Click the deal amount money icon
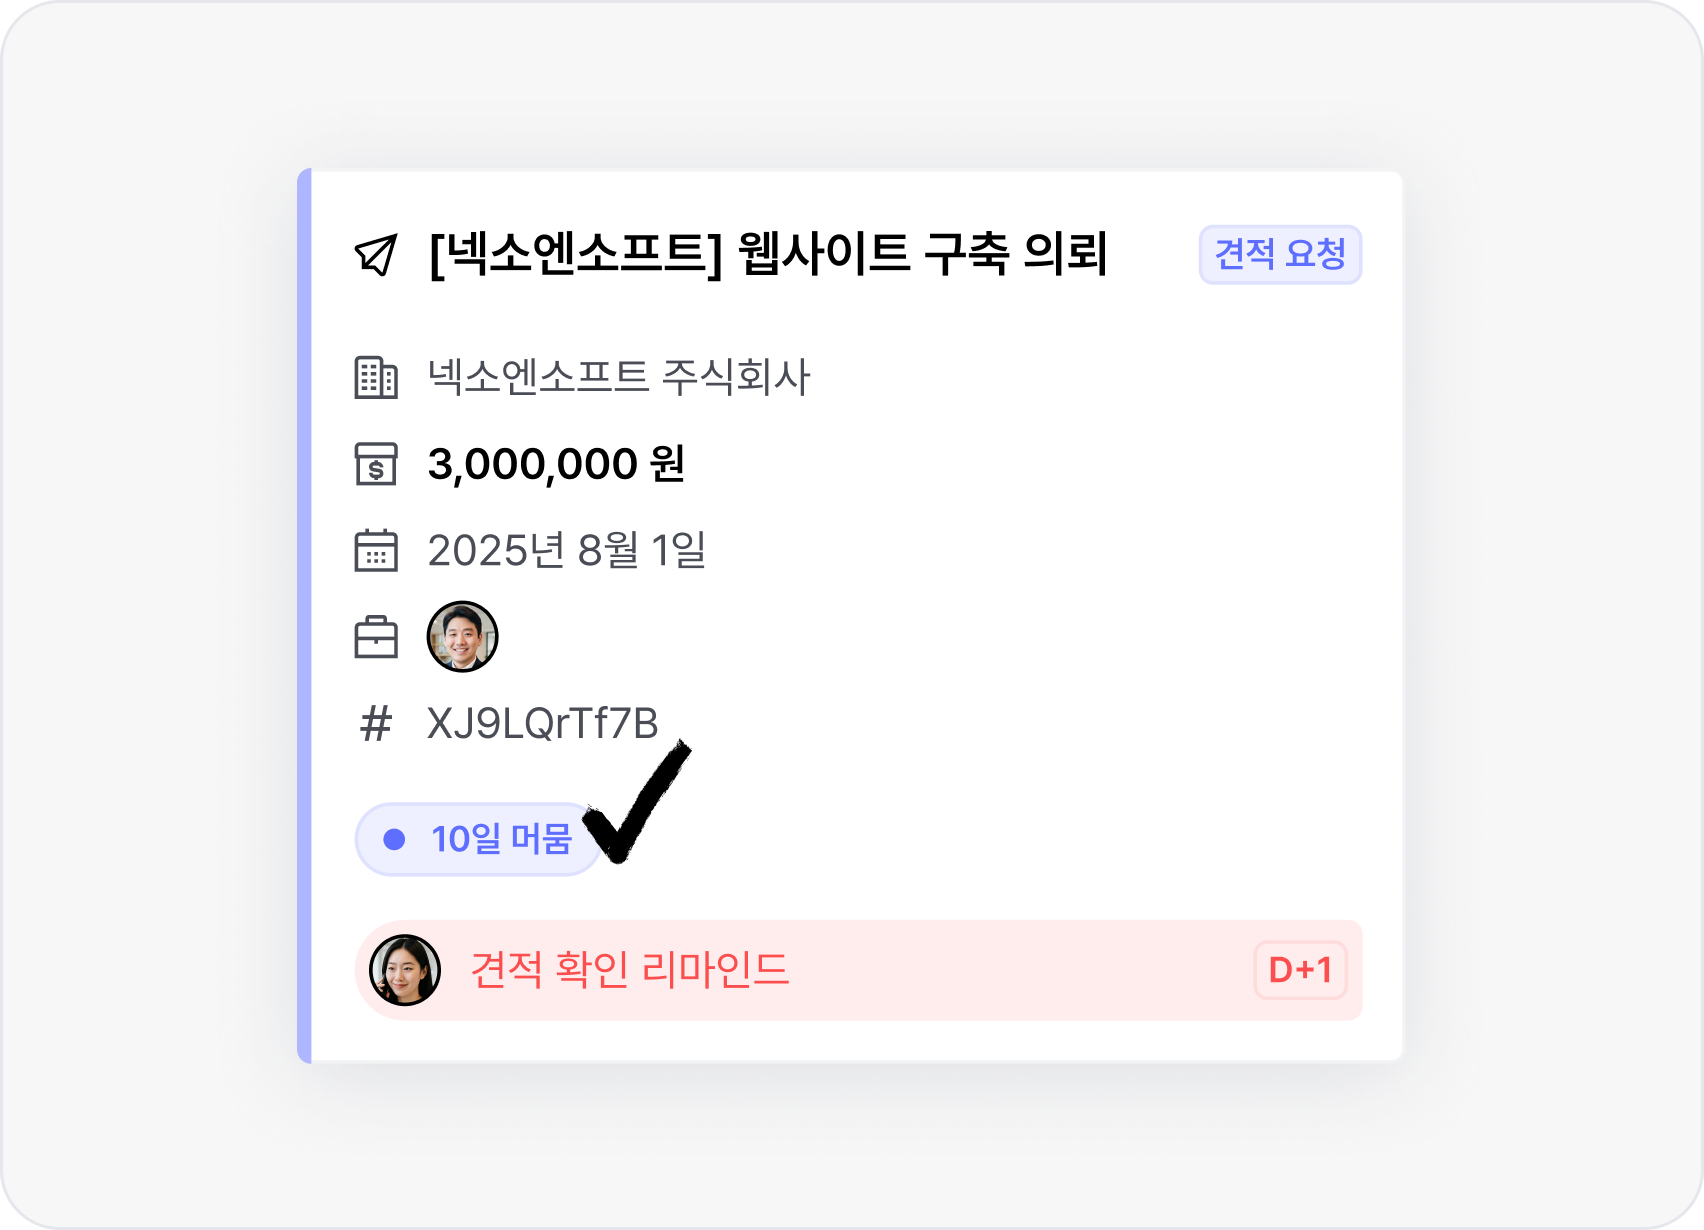1704x1230 pixels. point(376,465)
